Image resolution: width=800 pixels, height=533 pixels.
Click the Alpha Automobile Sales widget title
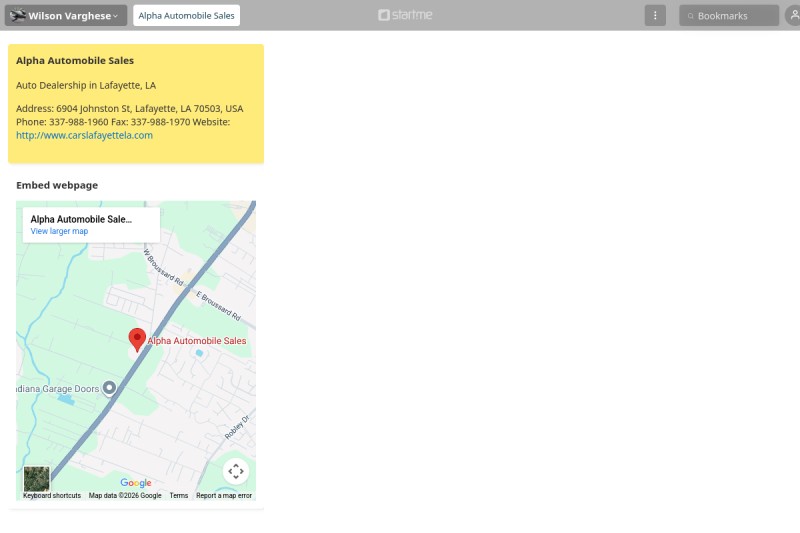pos(75,60)
